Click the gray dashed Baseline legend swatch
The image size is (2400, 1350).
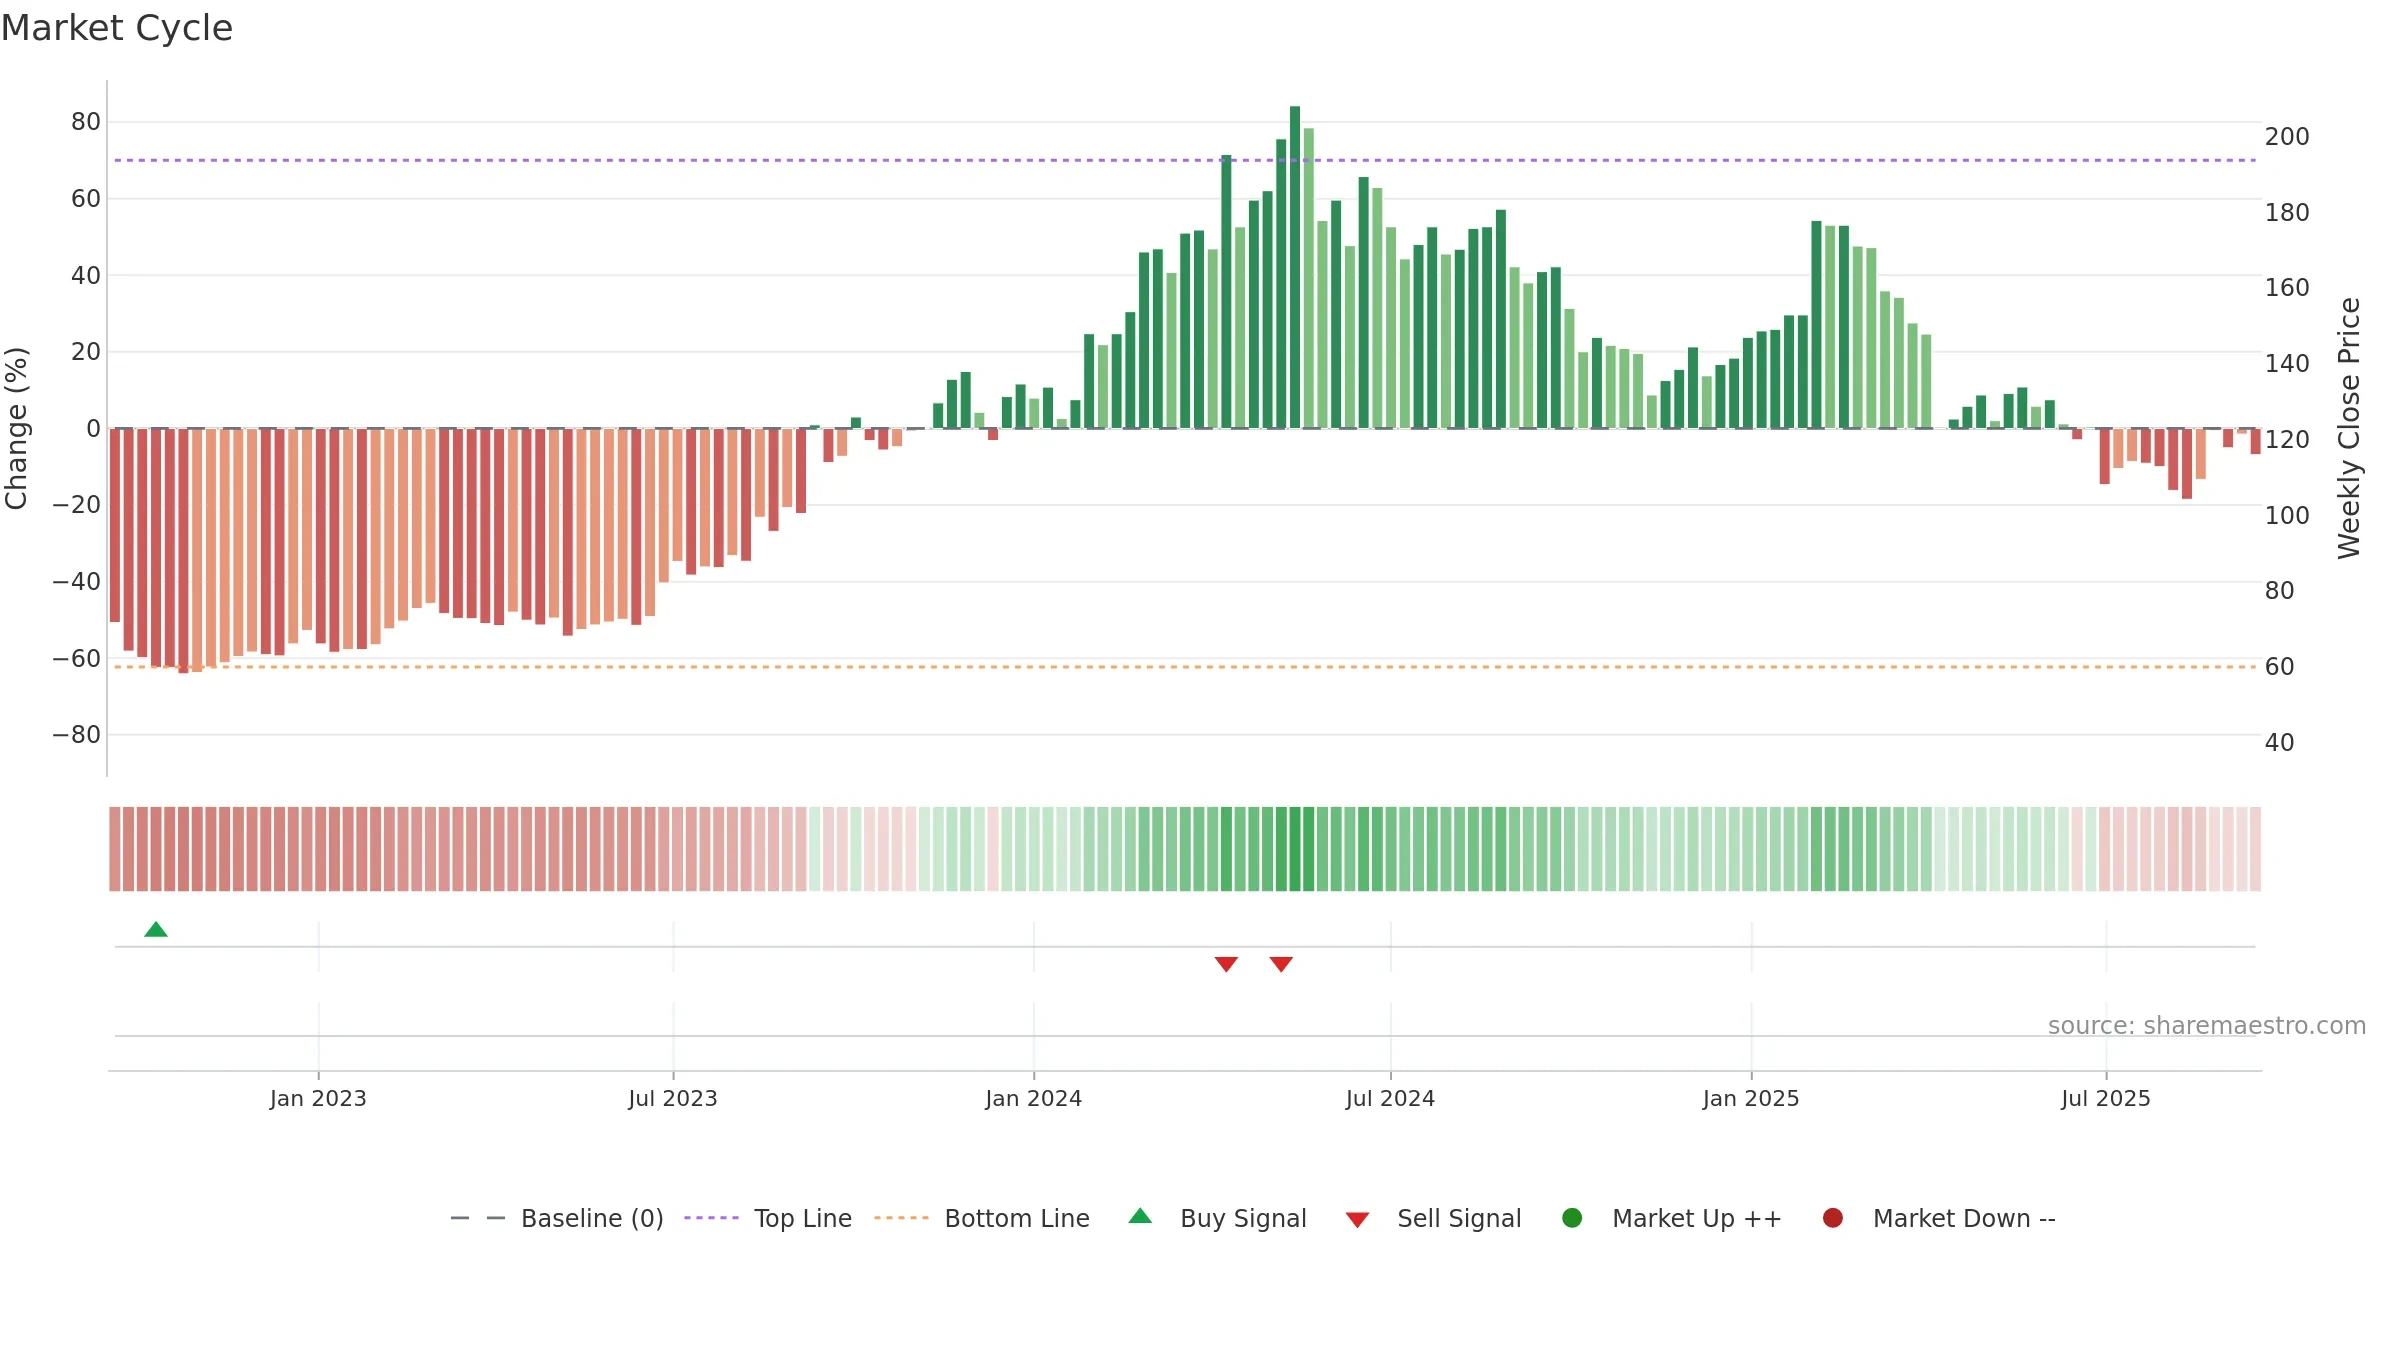[x=478, y=1218]
